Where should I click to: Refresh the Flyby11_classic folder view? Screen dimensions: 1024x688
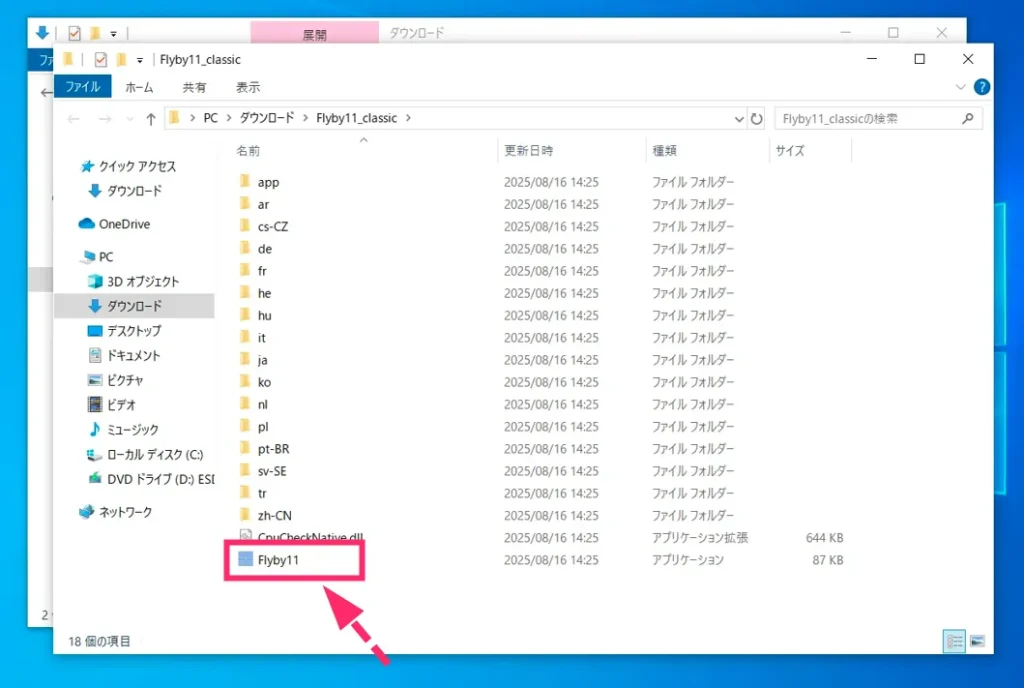pos(756,119)
